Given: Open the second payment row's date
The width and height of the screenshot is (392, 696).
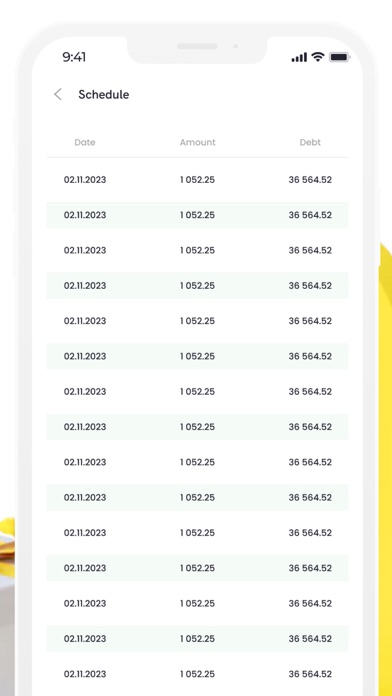Looking at the screenshot, I should tap(85, 215).
